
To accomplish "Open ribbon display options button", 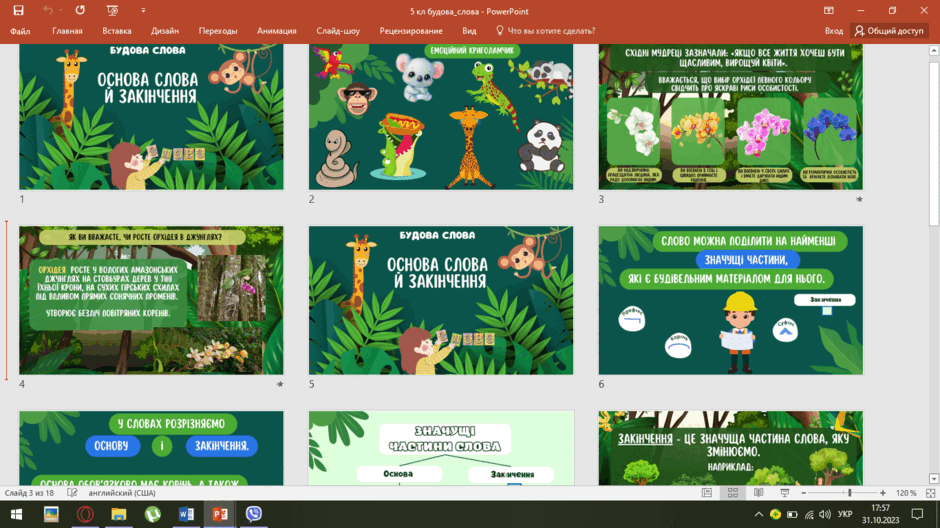I will click(828, 10).
